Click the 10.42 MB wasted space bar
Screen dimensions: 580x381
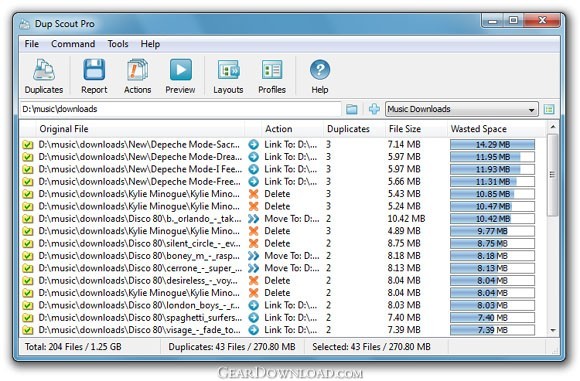tap(492, 219)
